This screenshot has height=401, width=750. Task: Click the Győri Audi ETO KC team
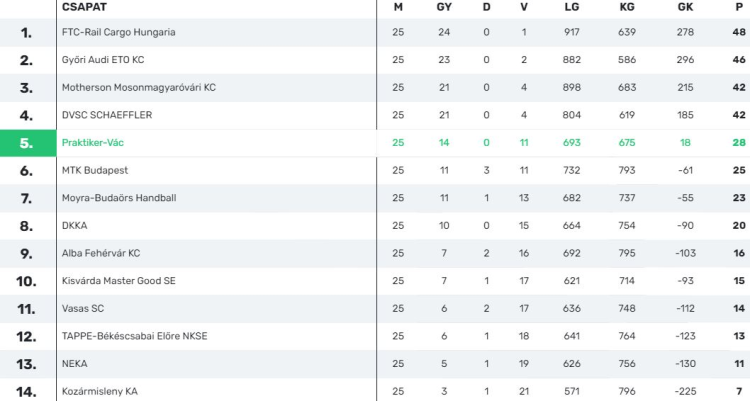point(103,60)
